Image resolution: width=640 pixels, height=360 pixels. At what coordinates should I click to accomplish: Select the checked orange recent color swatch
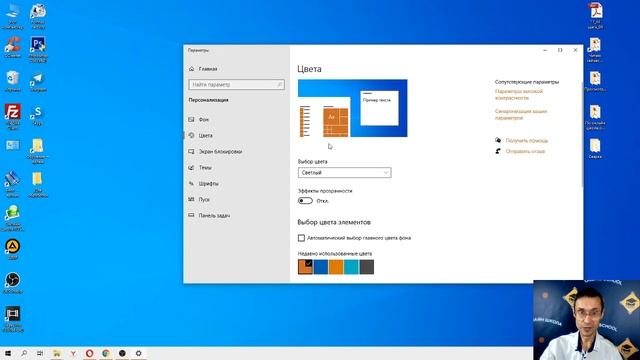pos(305,267)
